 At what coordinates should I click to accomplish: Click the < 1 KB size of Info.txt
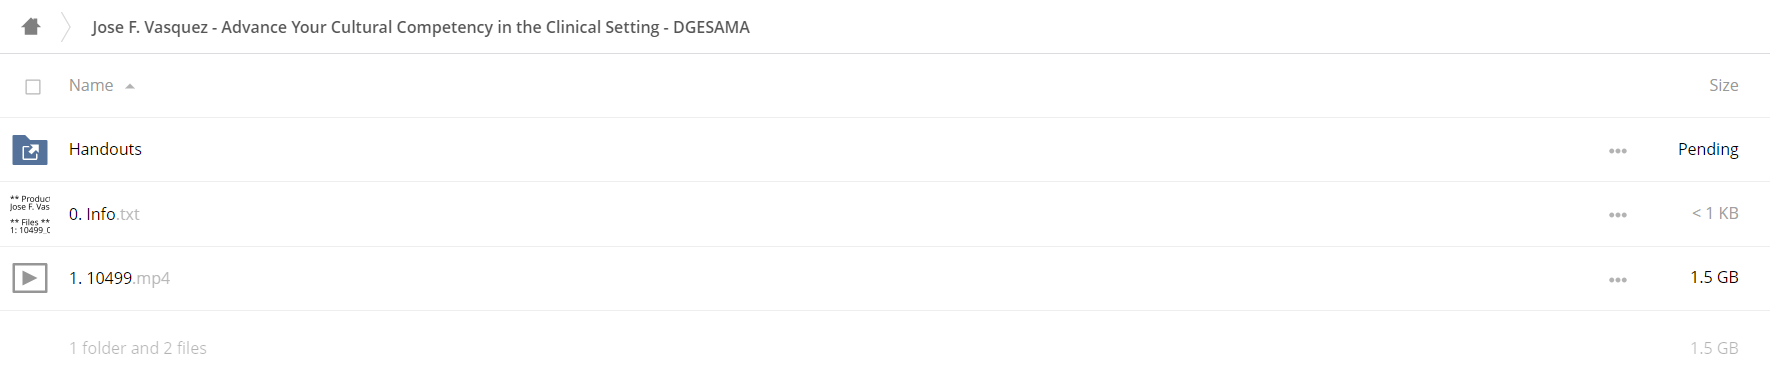(x=1715, y=213)
